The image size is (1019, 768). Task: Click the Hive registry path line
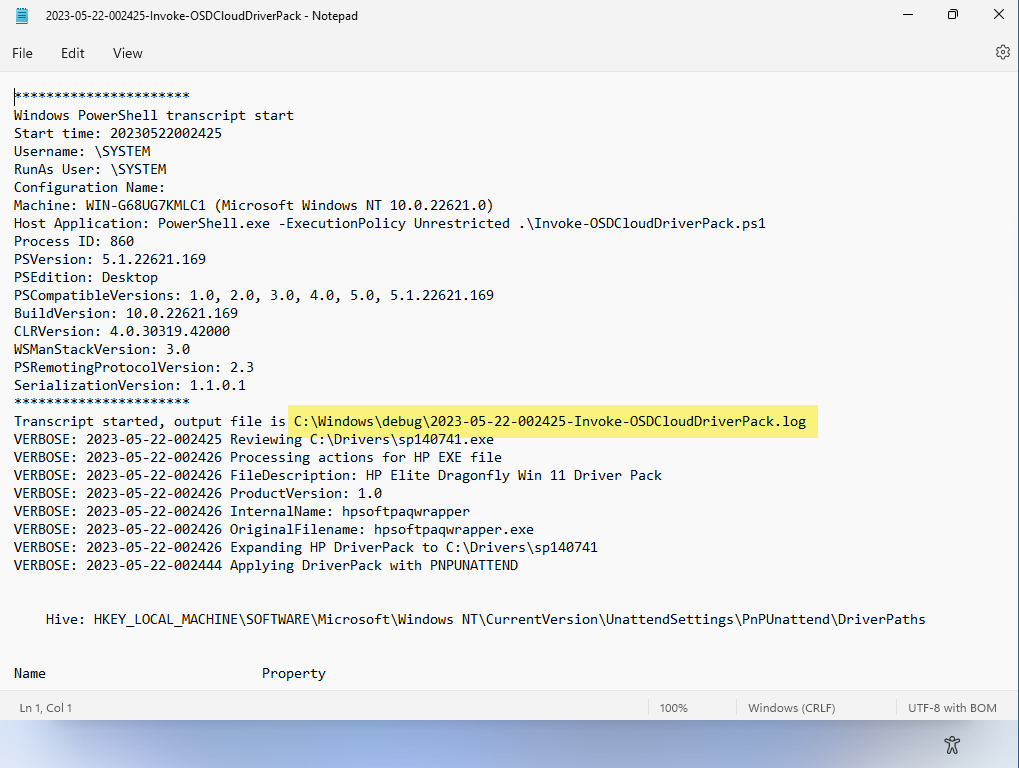(485, 619)
